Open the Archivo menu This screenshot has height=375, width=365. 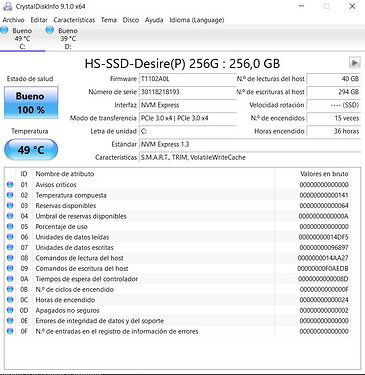tap(13, 20)
